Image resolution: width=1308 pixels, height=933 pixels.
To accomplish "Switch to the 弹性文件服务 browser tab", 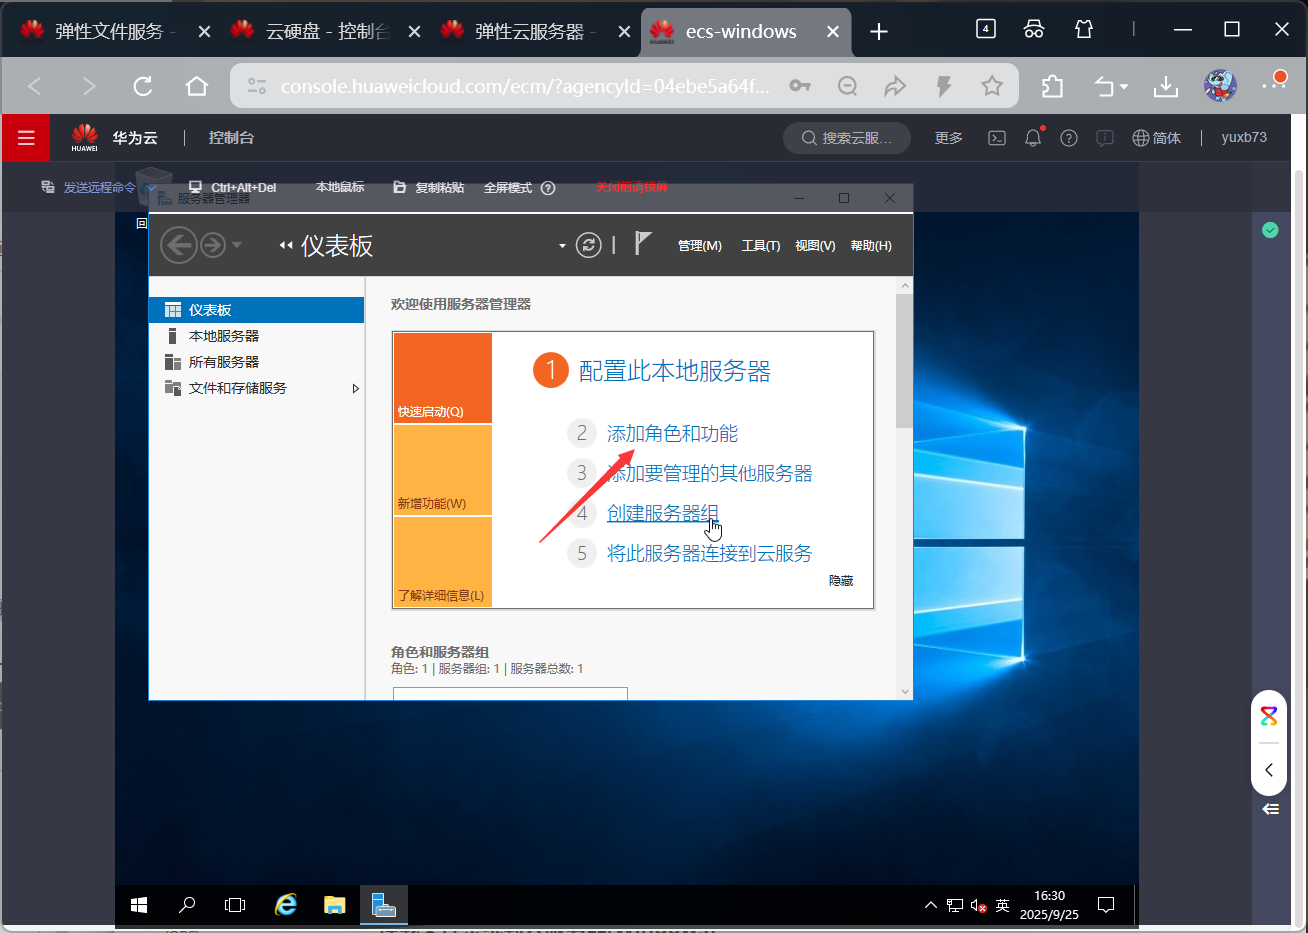I will (114, 31).
